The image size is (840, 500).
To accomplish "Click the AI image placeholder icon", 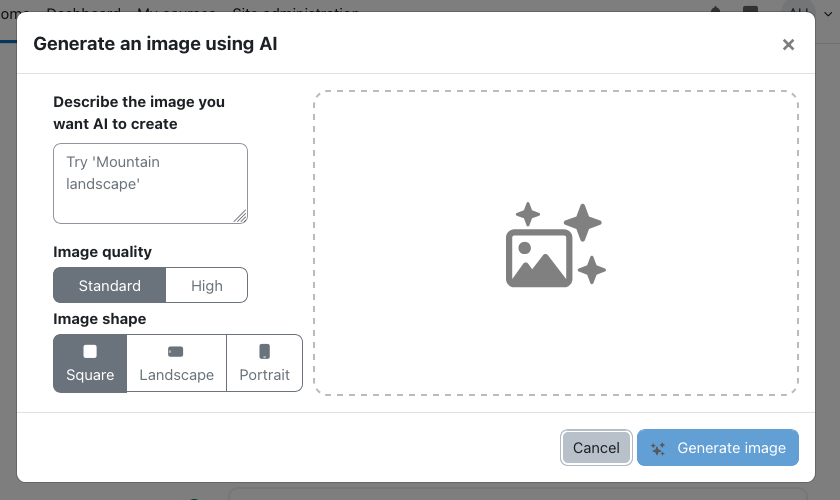I will click(x=556, y=245).
